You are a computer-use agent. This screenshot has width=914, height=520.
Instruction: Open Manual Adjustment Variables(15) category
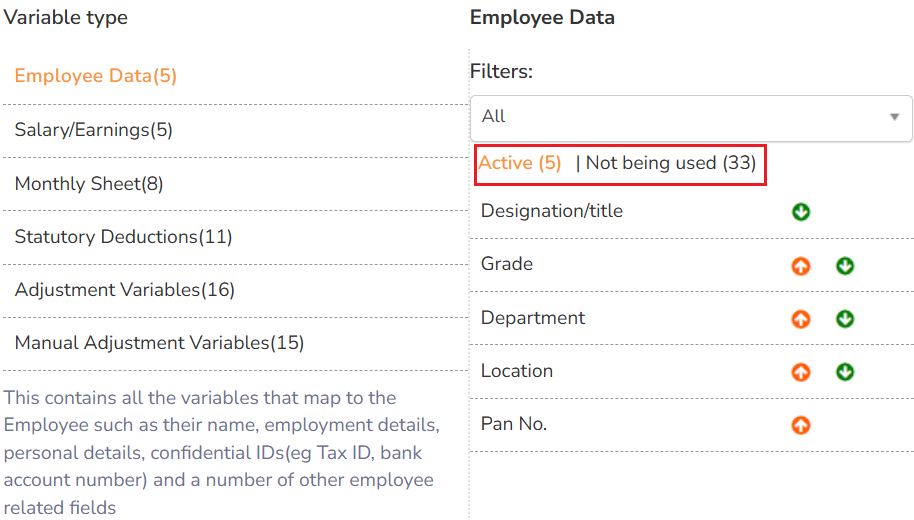[x=159, y=343]
